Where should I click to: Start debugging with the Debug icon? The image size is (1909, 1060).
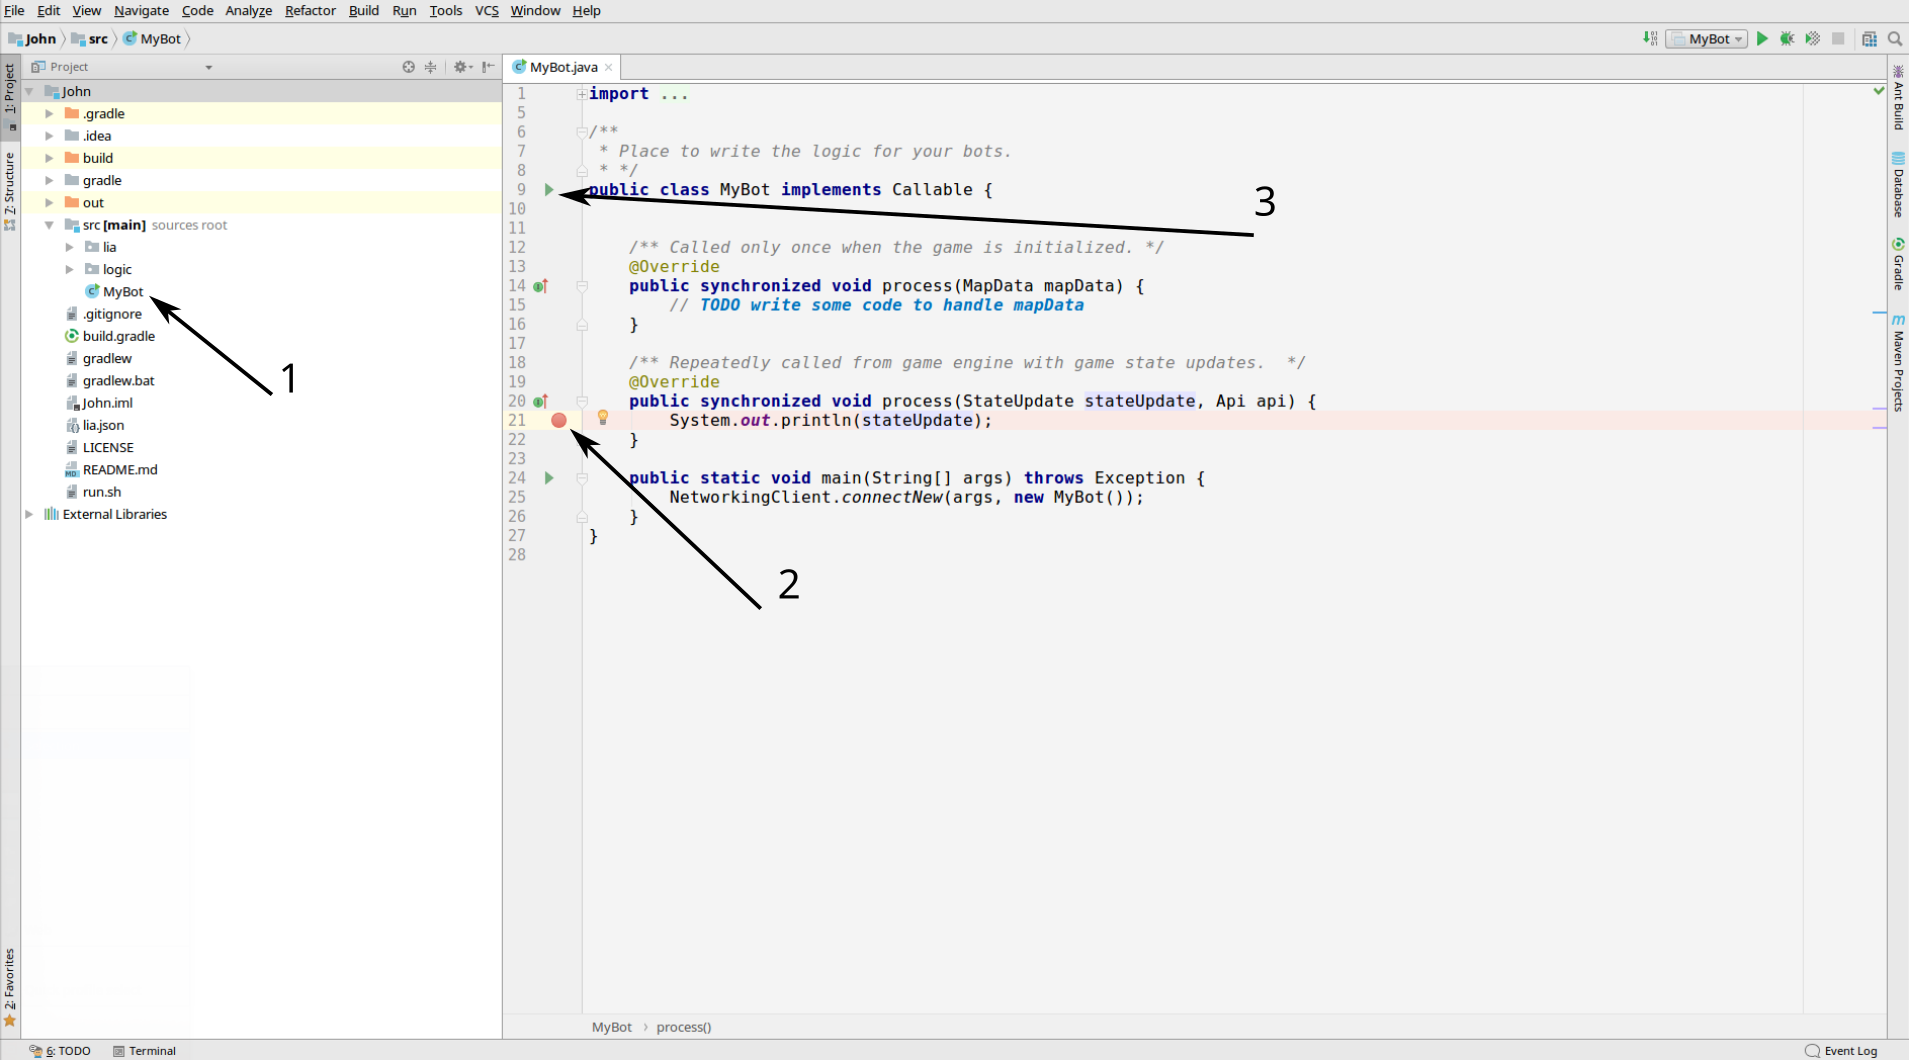1788,38
